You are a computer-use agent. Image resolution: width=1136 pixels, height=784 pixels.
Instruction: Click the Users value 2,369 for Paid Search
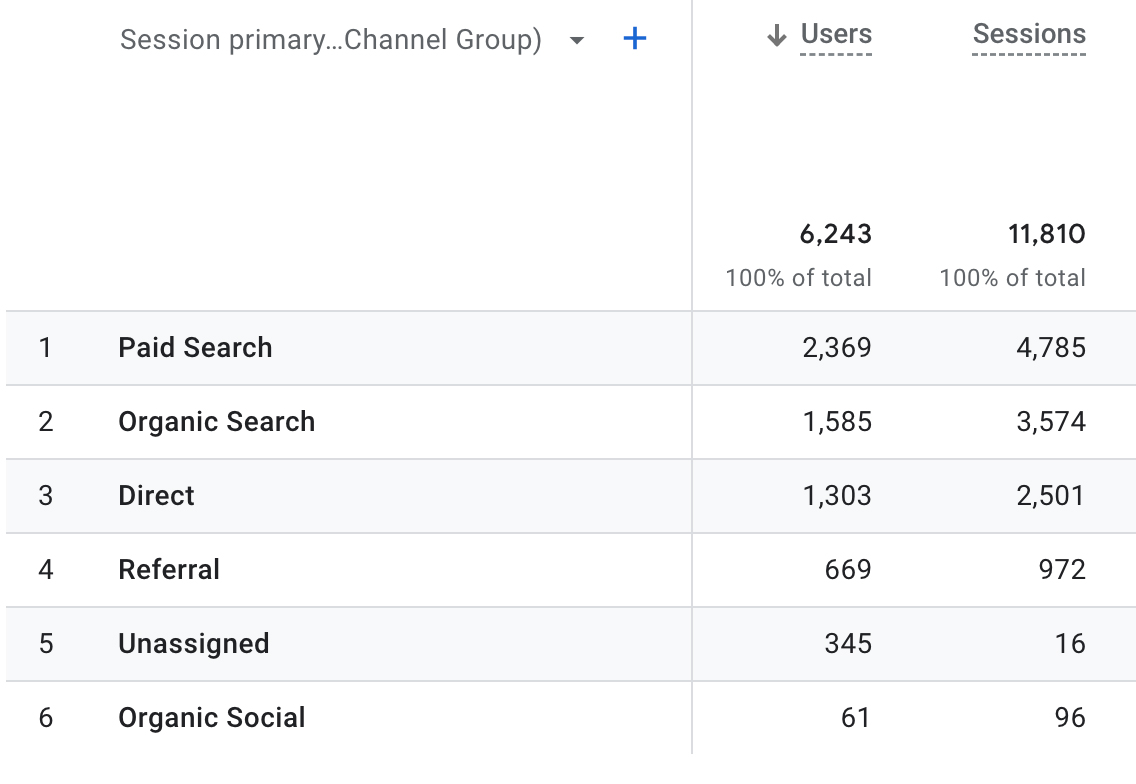click(838, 347)
